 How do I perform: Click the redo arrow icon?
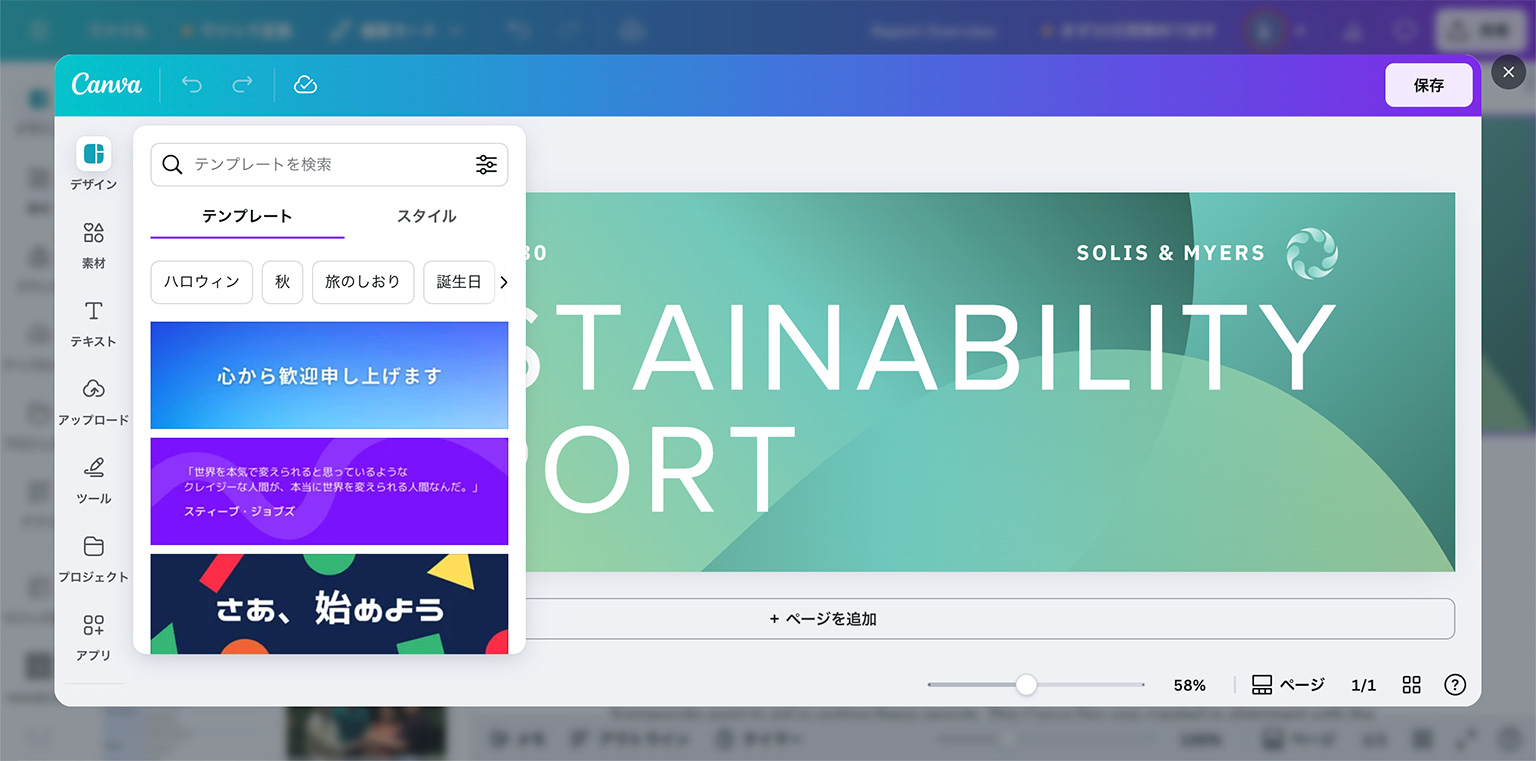click(x=242, y=85)
